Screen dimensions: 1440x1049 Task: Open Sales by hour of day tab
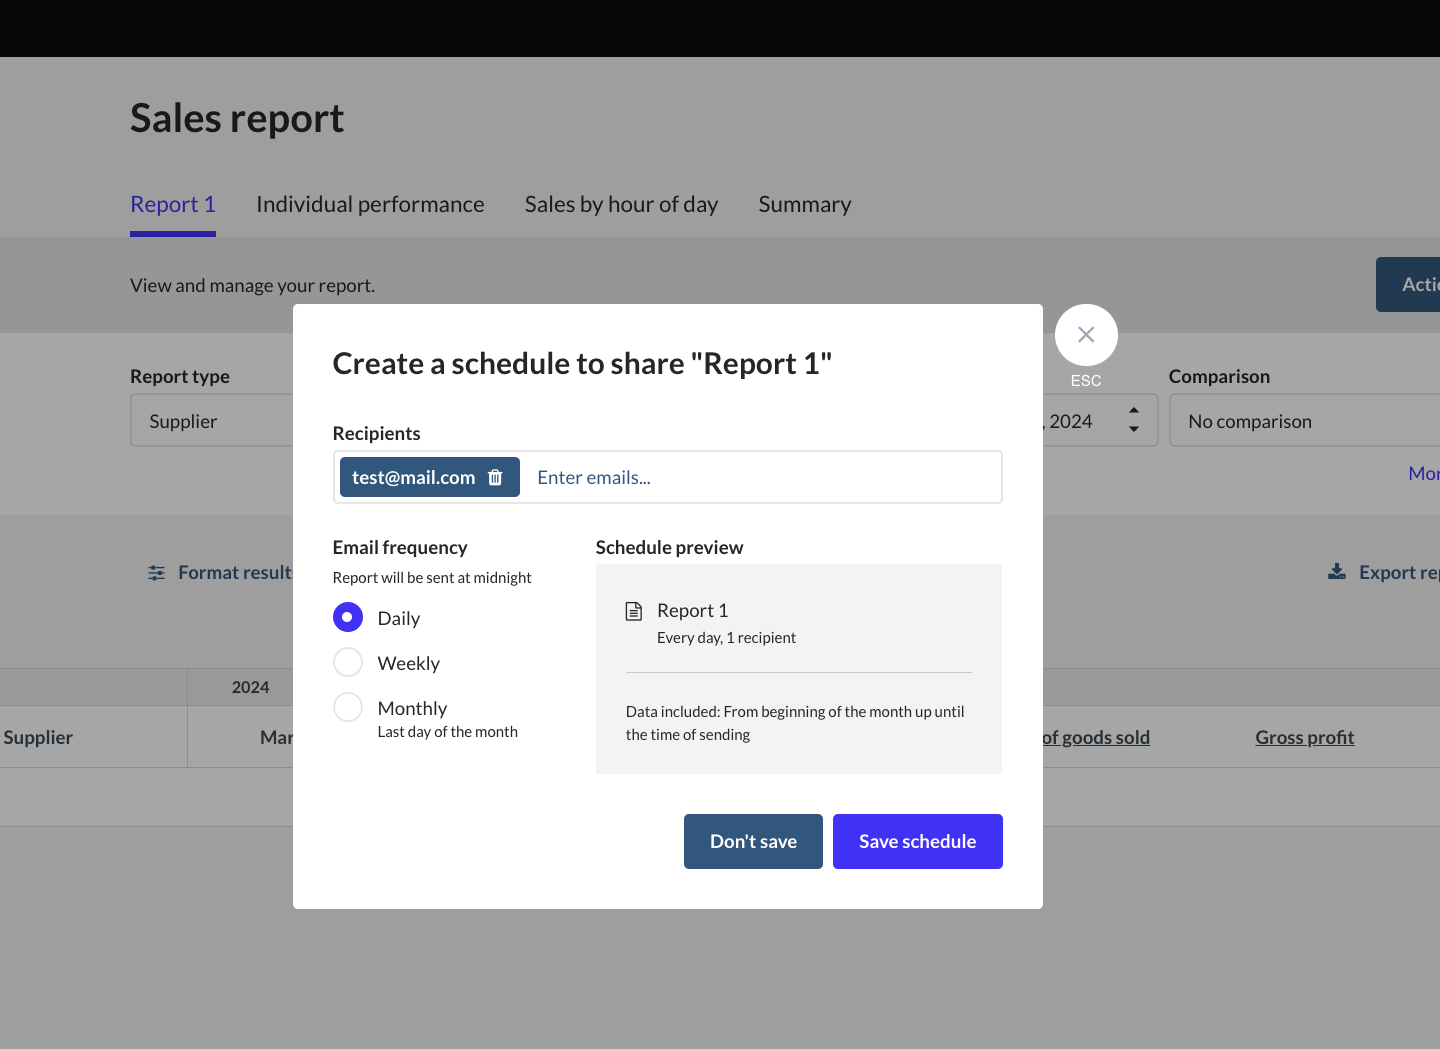[621, 205]
